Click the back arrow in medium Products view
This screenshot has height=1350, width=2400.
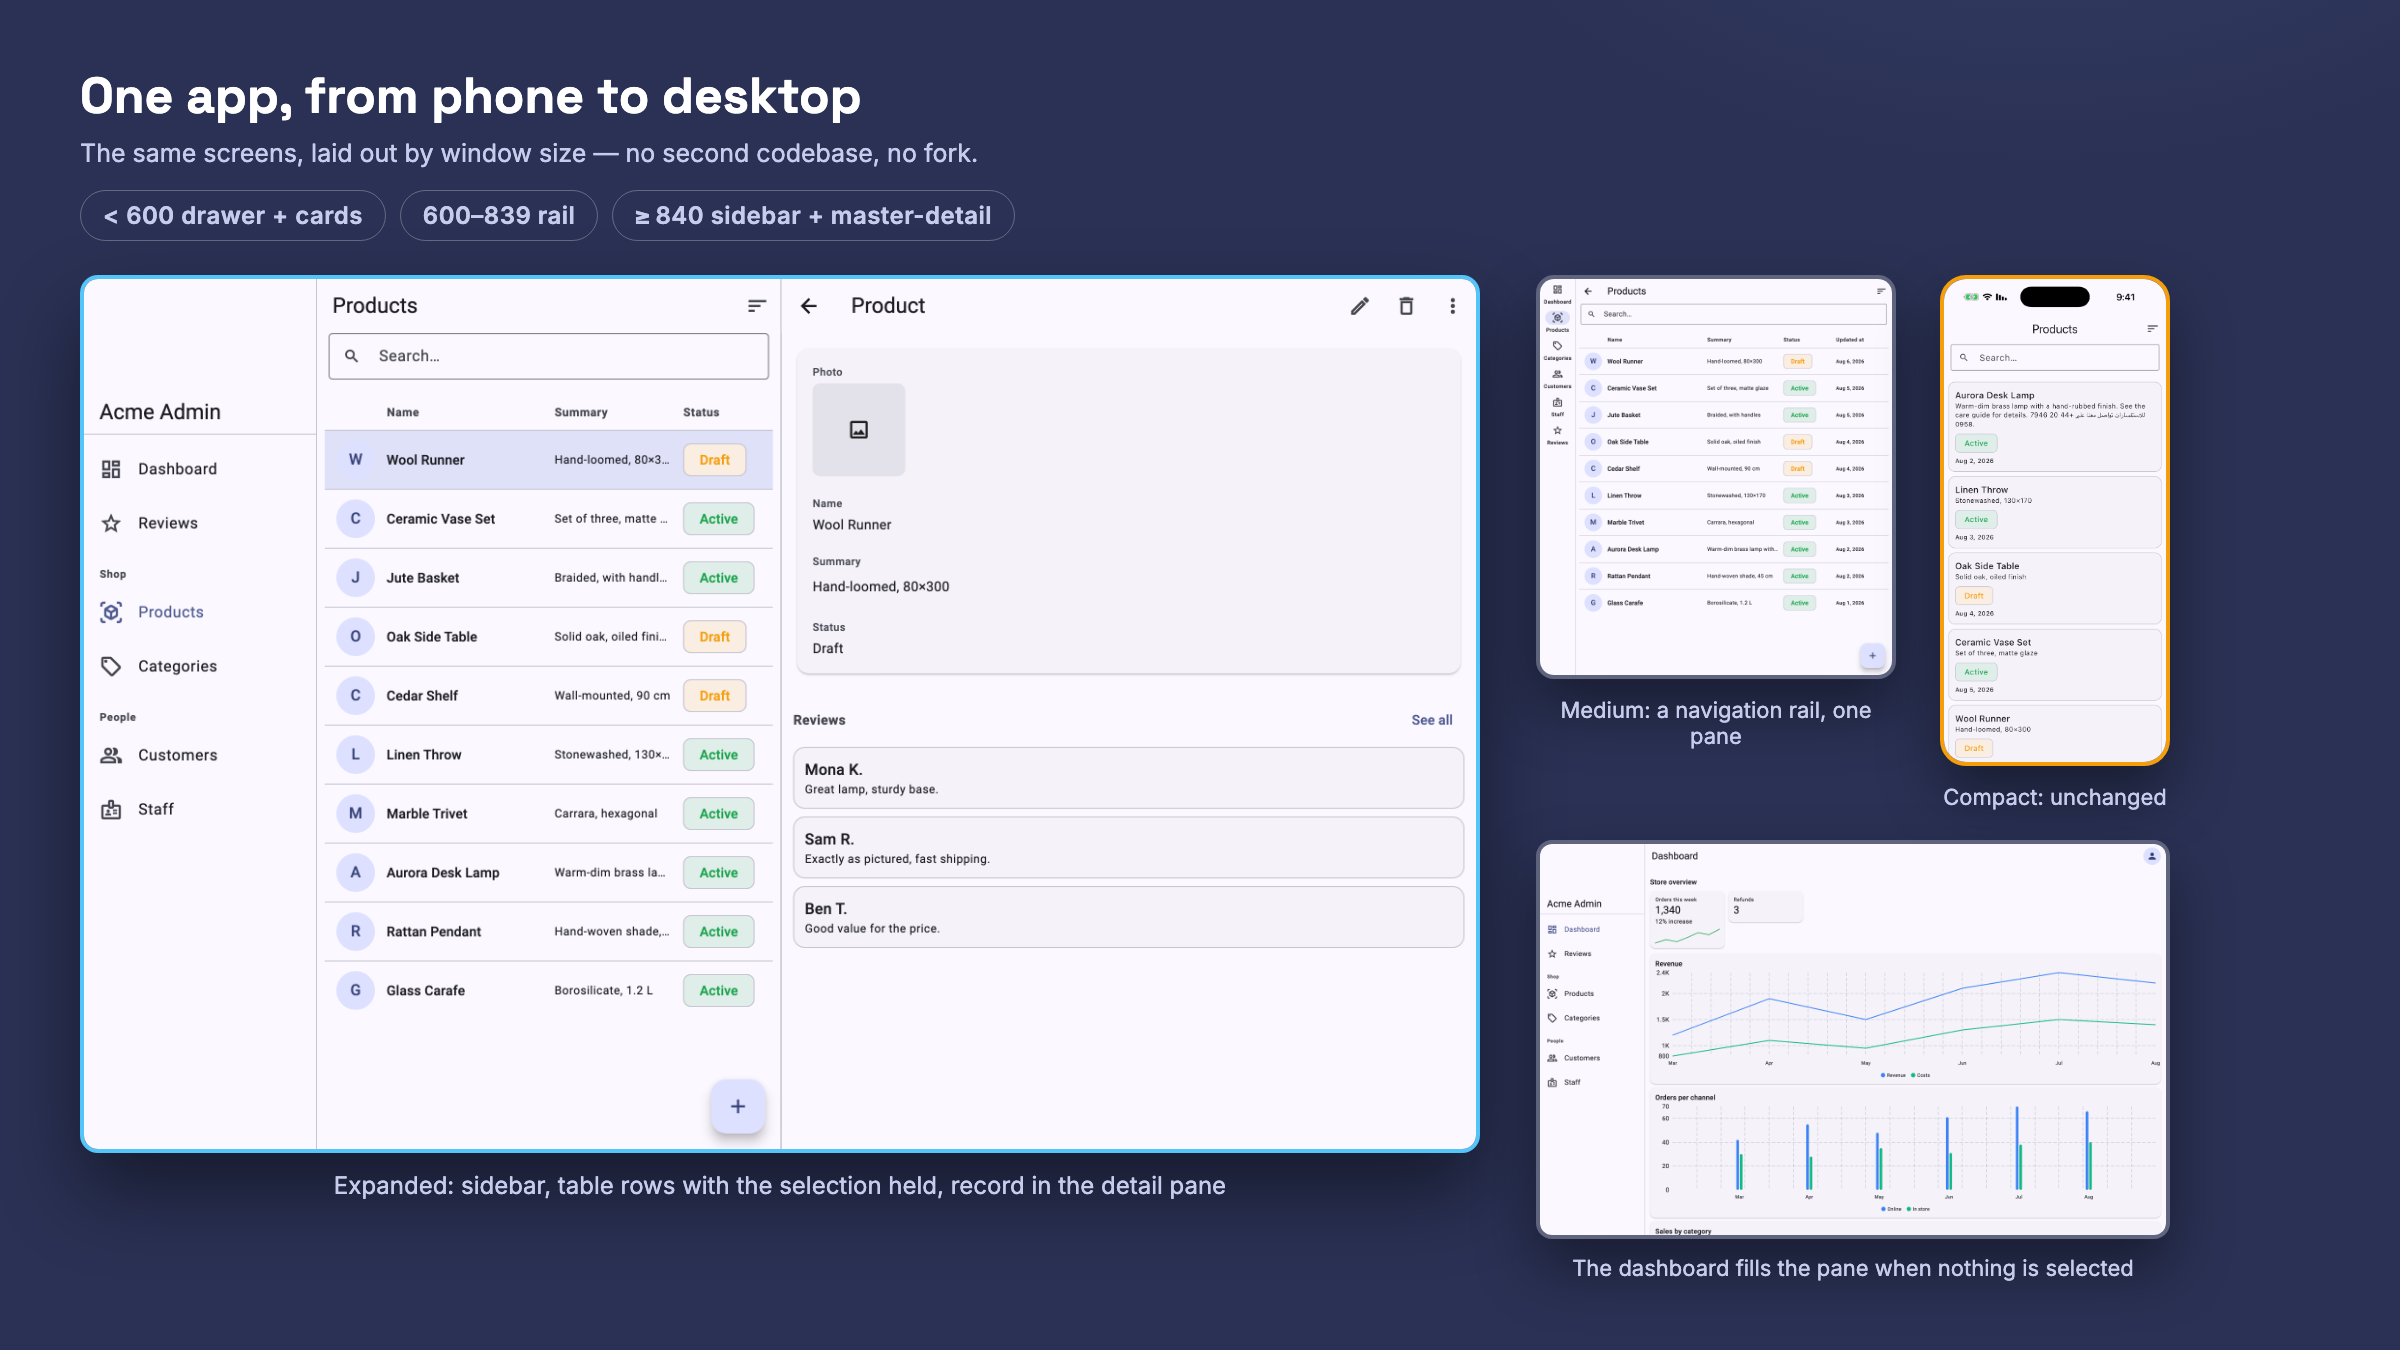tap(1588, 291)
